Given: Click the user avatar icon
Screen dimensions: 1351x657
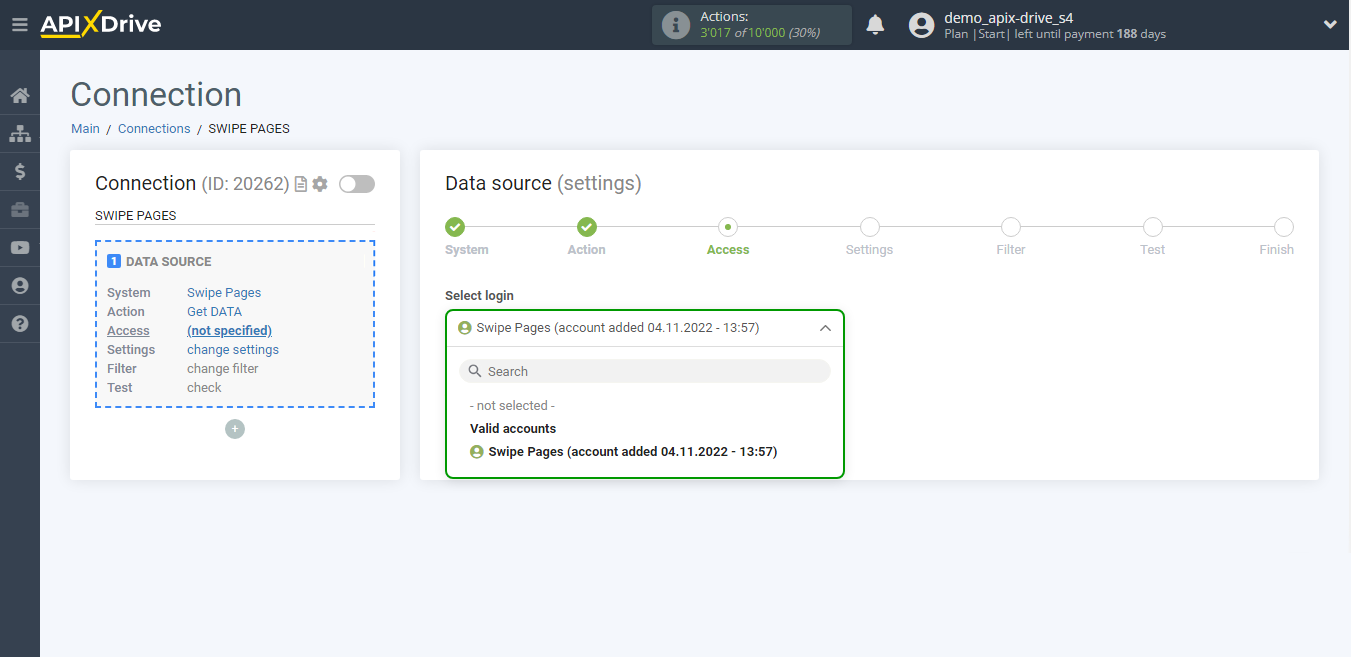Looking at the screenshot, I should pyautogui.click(x=921, y=25).
